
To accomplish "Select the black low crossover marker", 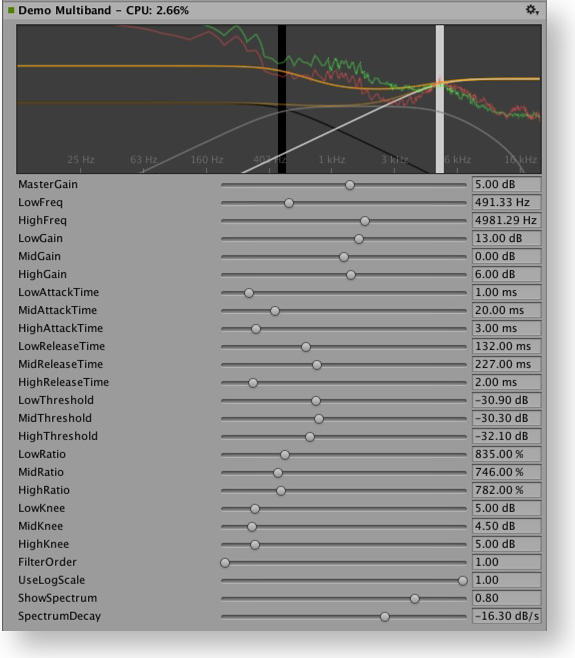I will [282, 99].
